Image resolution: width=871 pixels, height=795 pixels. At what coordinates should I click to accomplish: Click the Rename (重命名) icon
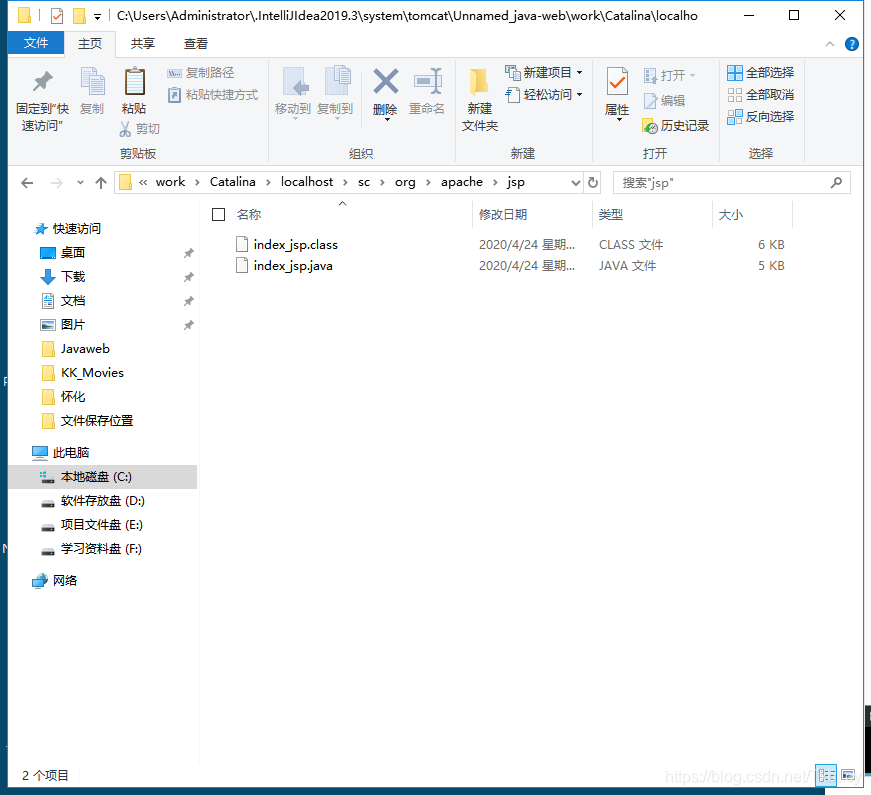(x=427, y=82)
